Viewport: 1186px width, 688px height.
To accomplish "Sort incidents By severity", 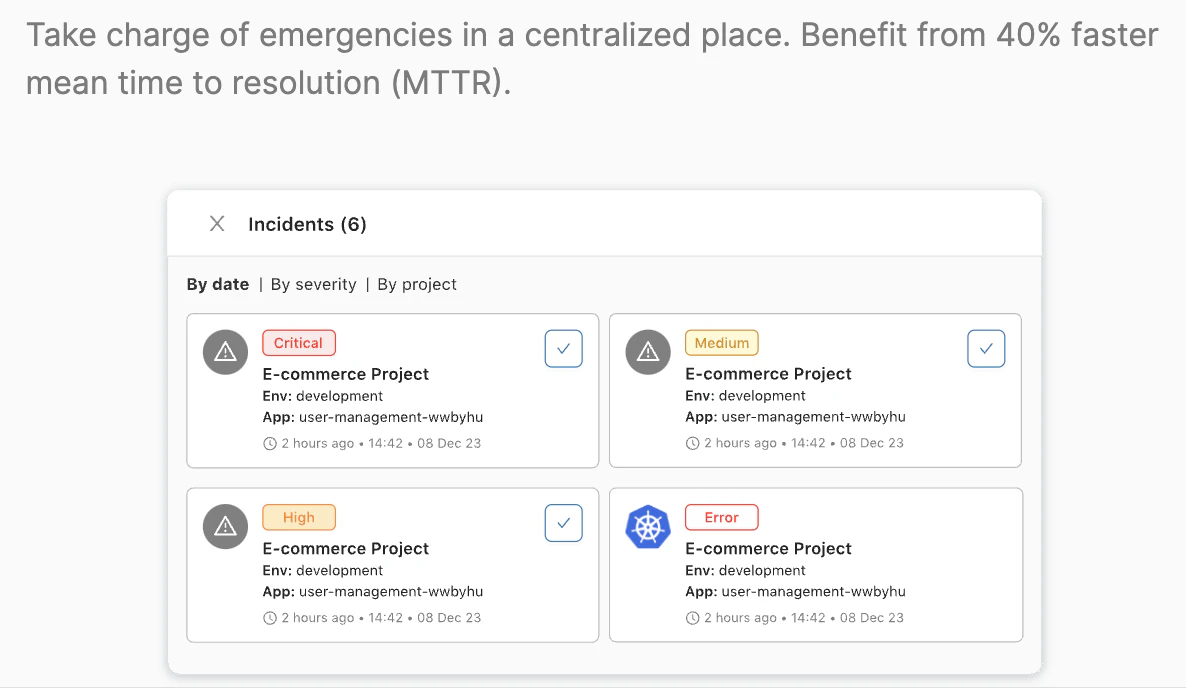I will (x=313, y=284).
